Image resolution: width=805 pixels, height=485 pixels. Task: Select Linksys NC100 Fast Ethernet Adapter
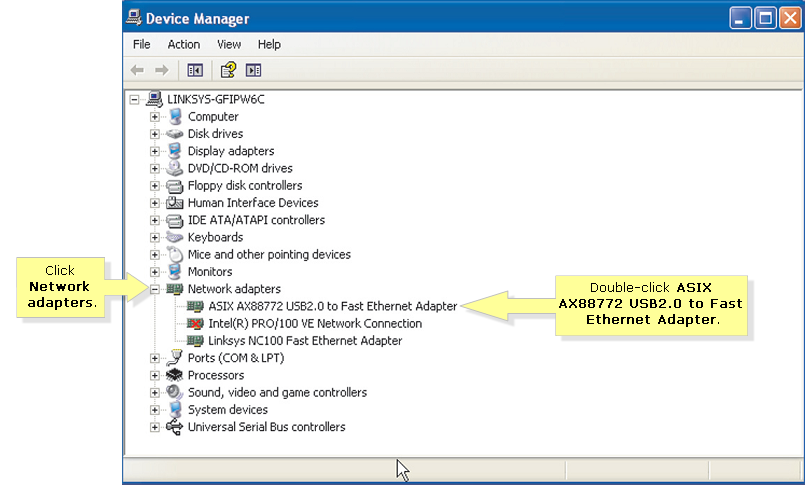[305, 341]
